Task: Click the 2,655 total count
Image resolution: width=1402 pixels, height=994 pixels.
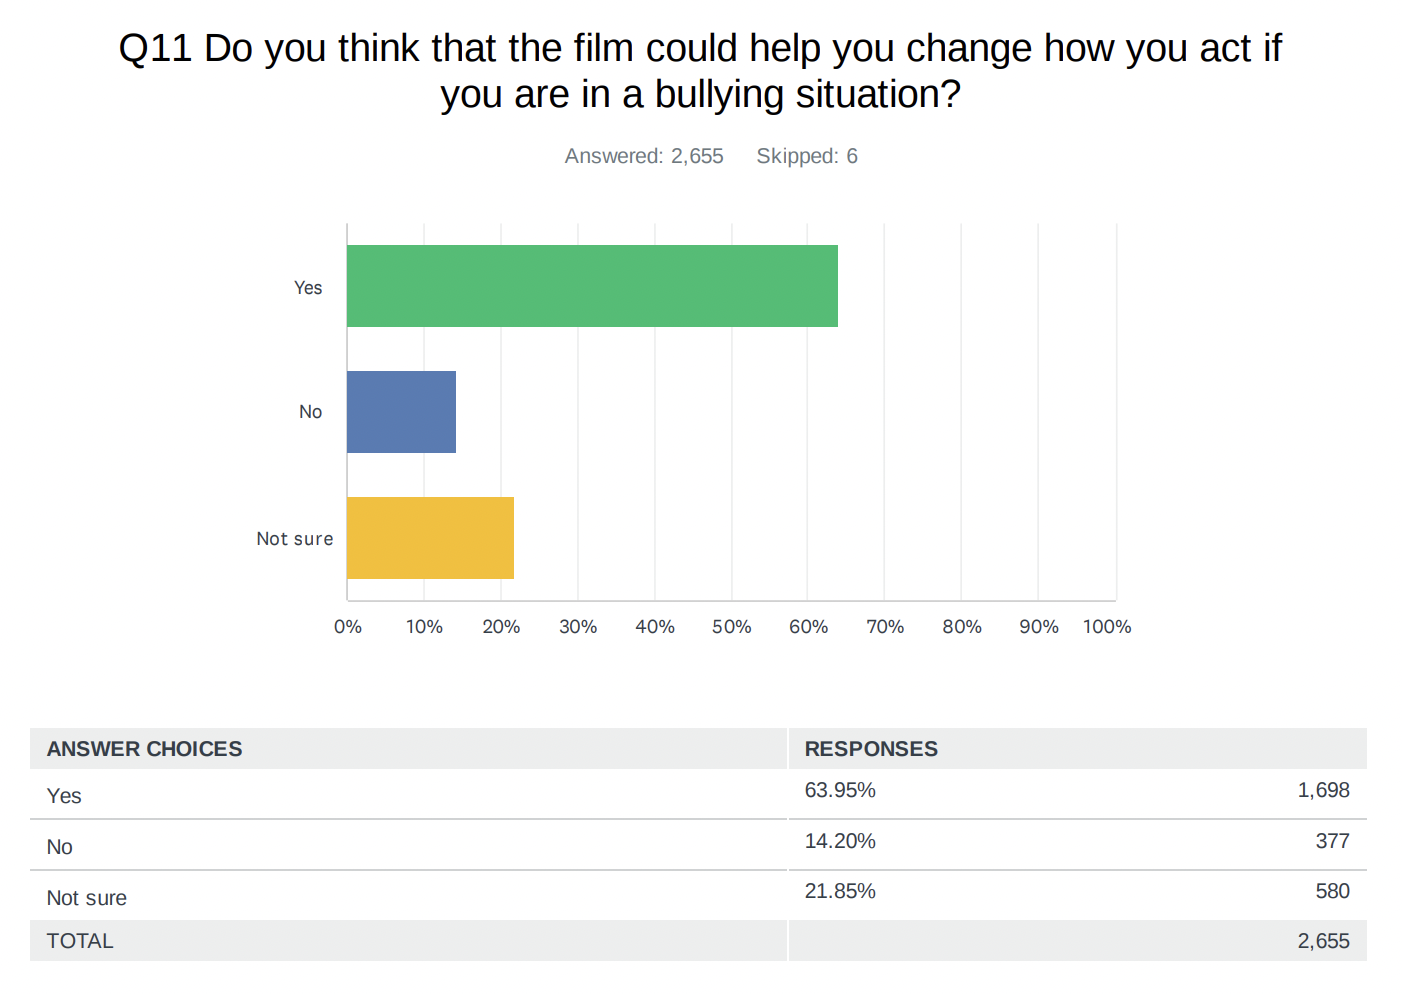Action: [1324, 941]
